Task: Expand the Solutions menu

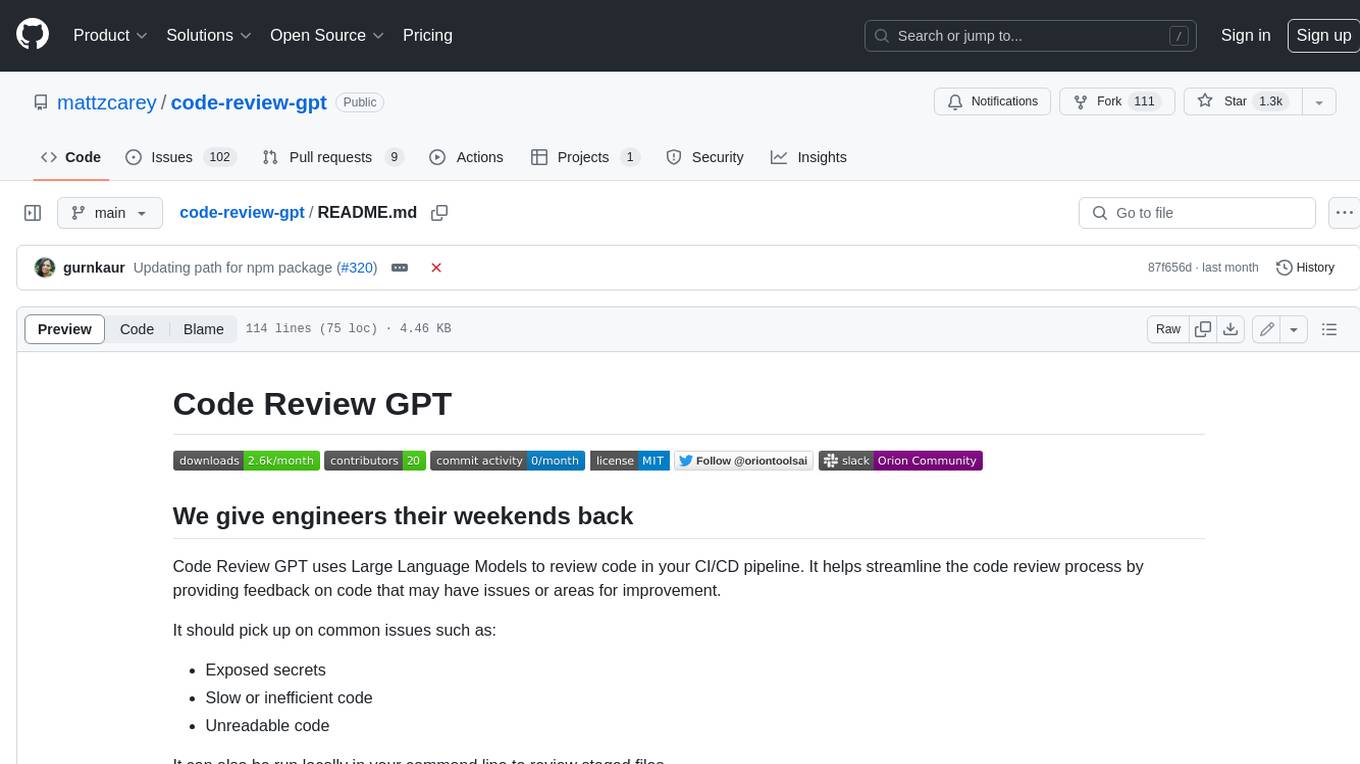Action: pyautogui.click(x=209, y=35)
